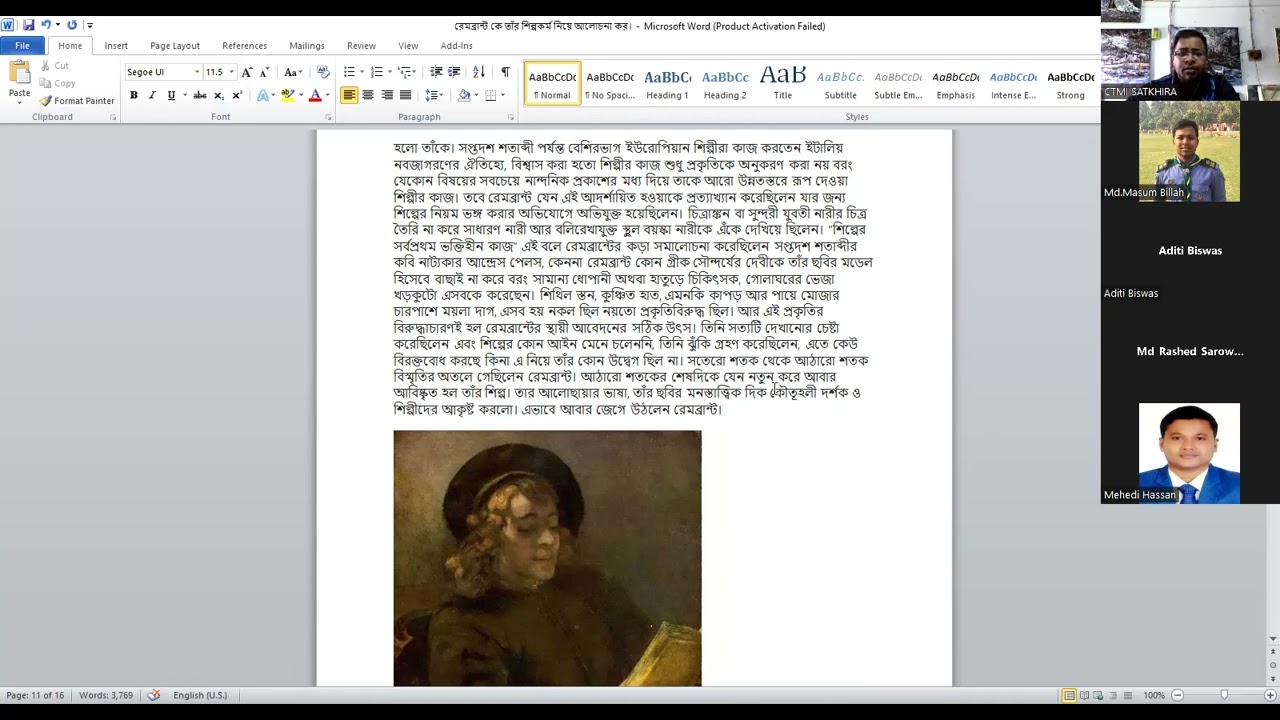Go to the Mailings tab
The height and width of the screenshot is (720, 1280).
(307, 46)
